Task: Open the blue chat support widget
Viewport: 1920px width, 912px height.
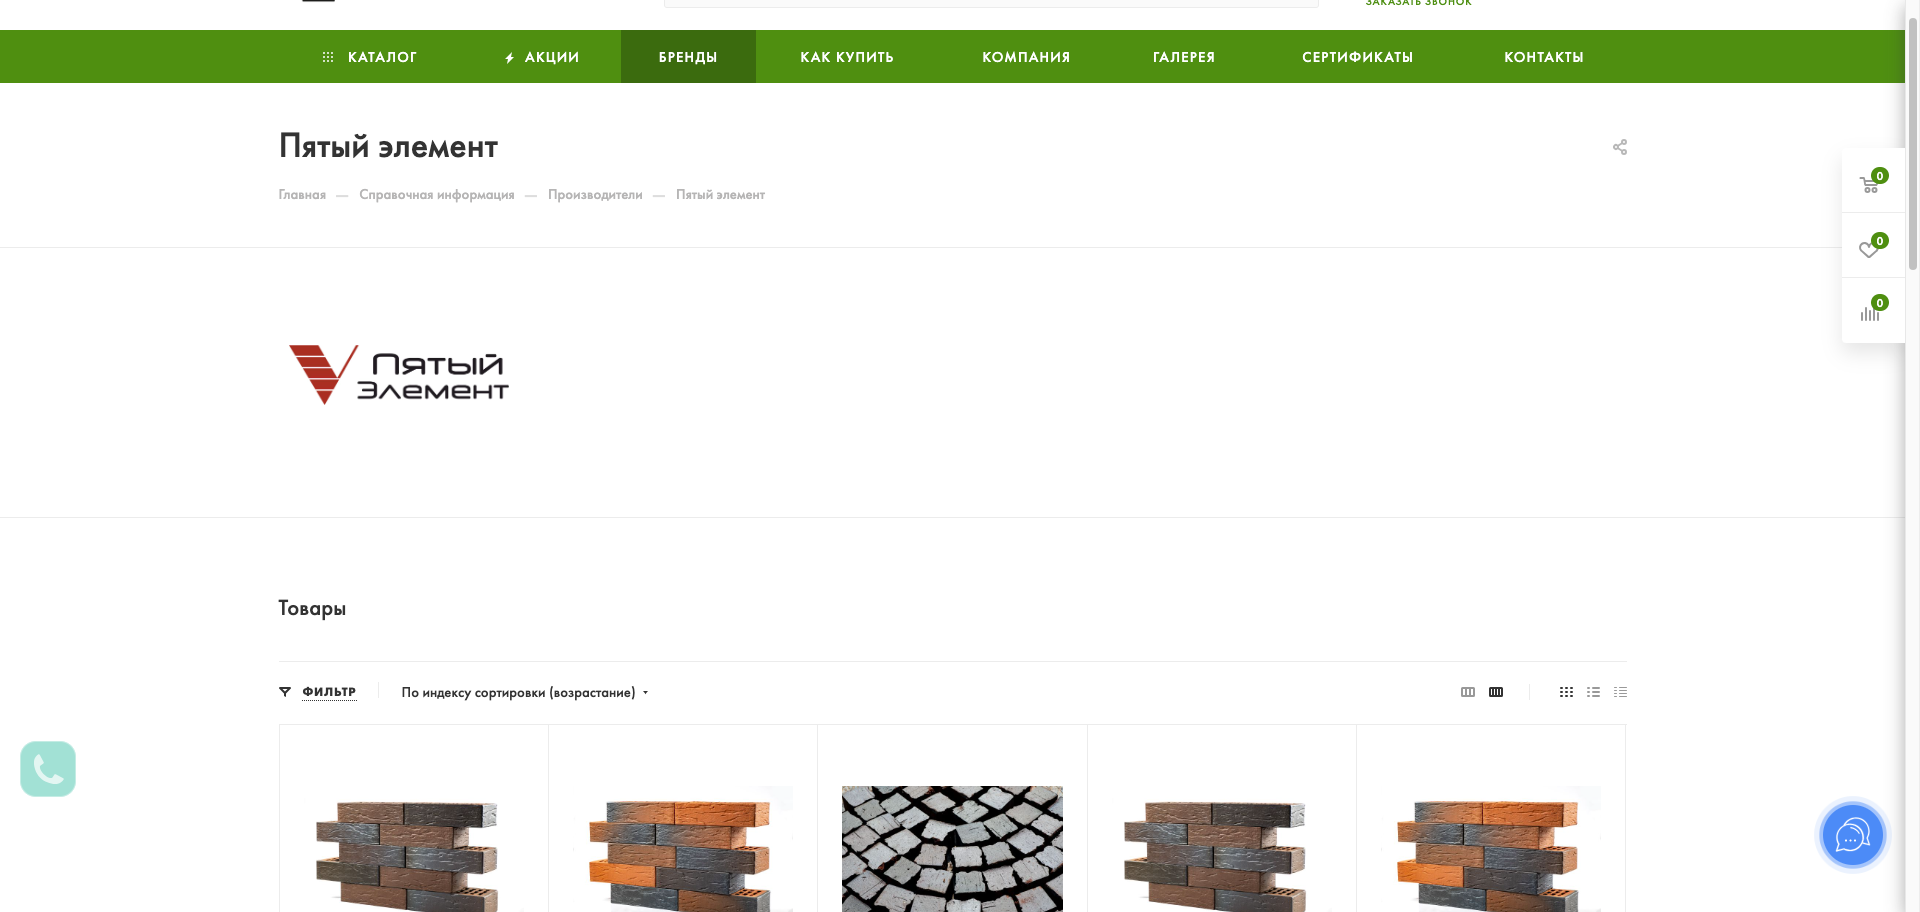Action: pos(1853,835)
